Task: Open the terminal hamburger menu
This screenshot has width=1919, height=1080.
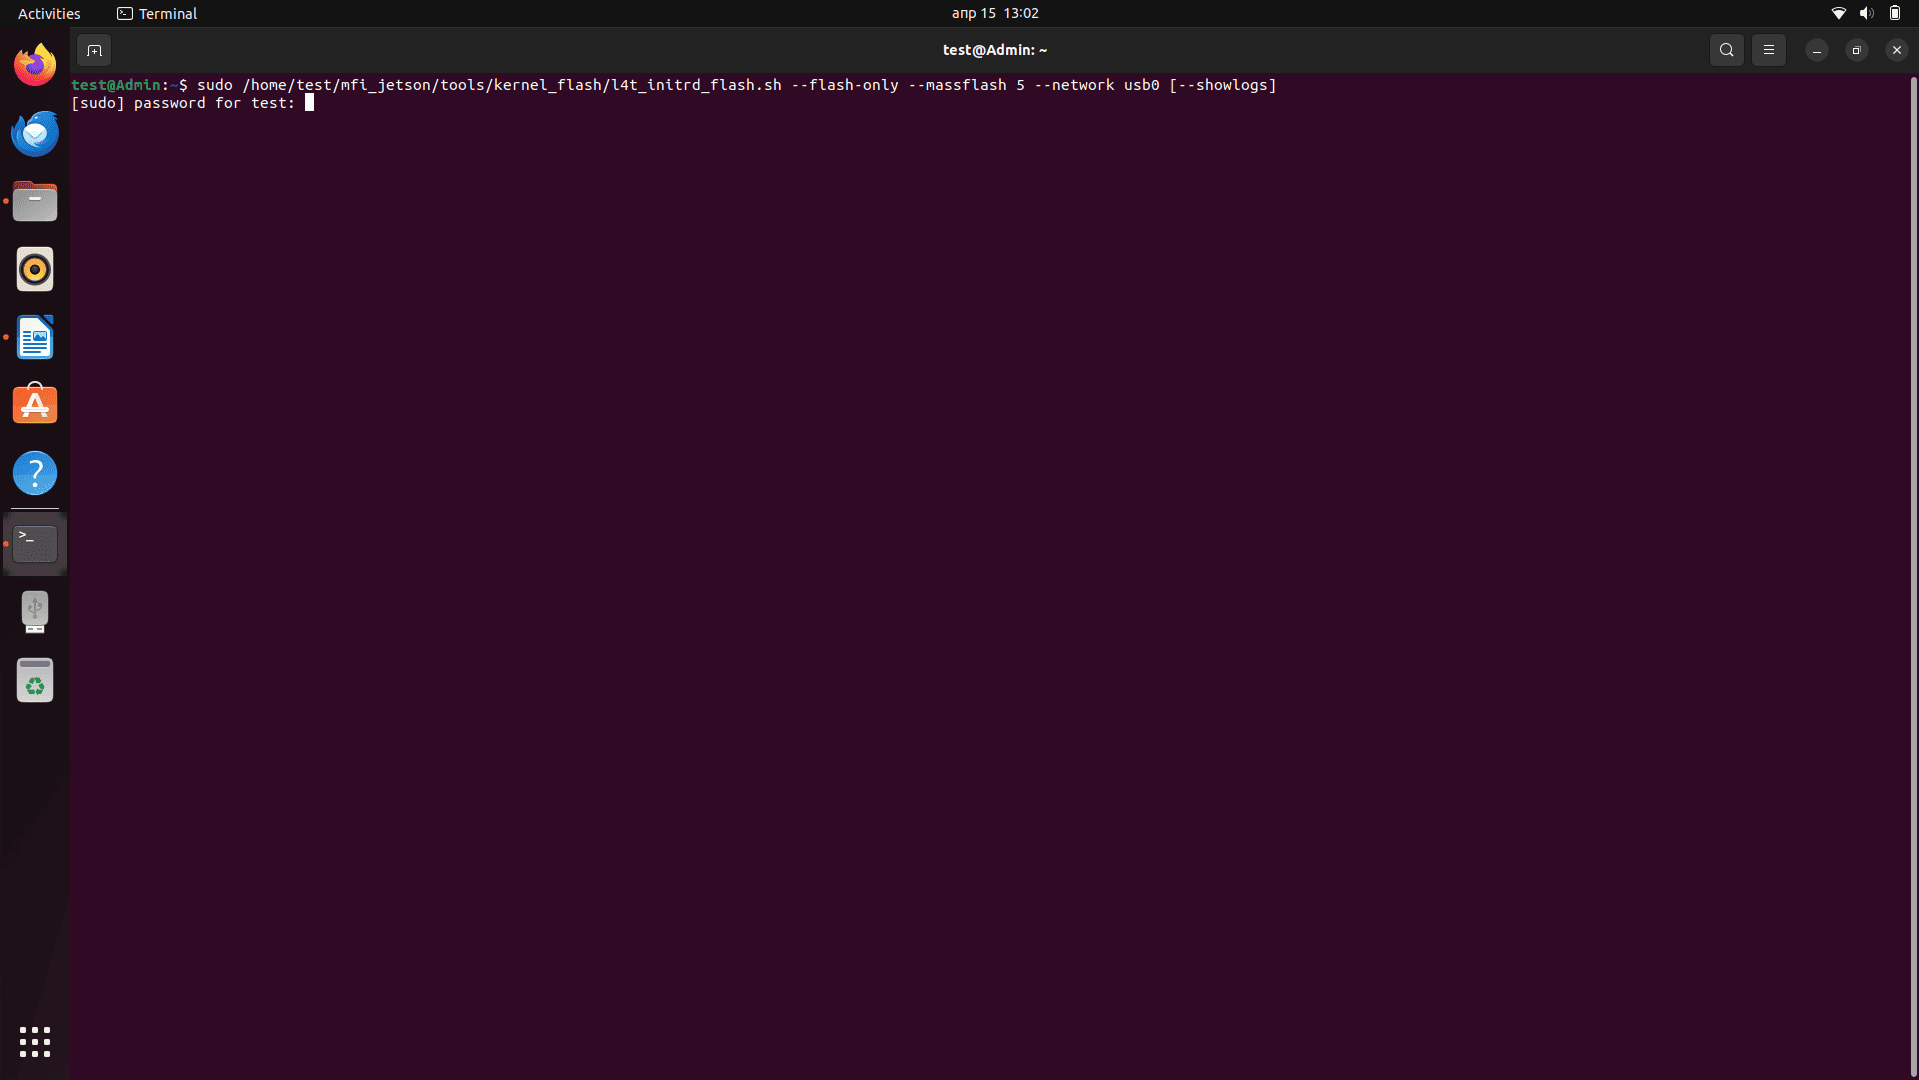Action: pyautogui.click(x=1768, y=50)
